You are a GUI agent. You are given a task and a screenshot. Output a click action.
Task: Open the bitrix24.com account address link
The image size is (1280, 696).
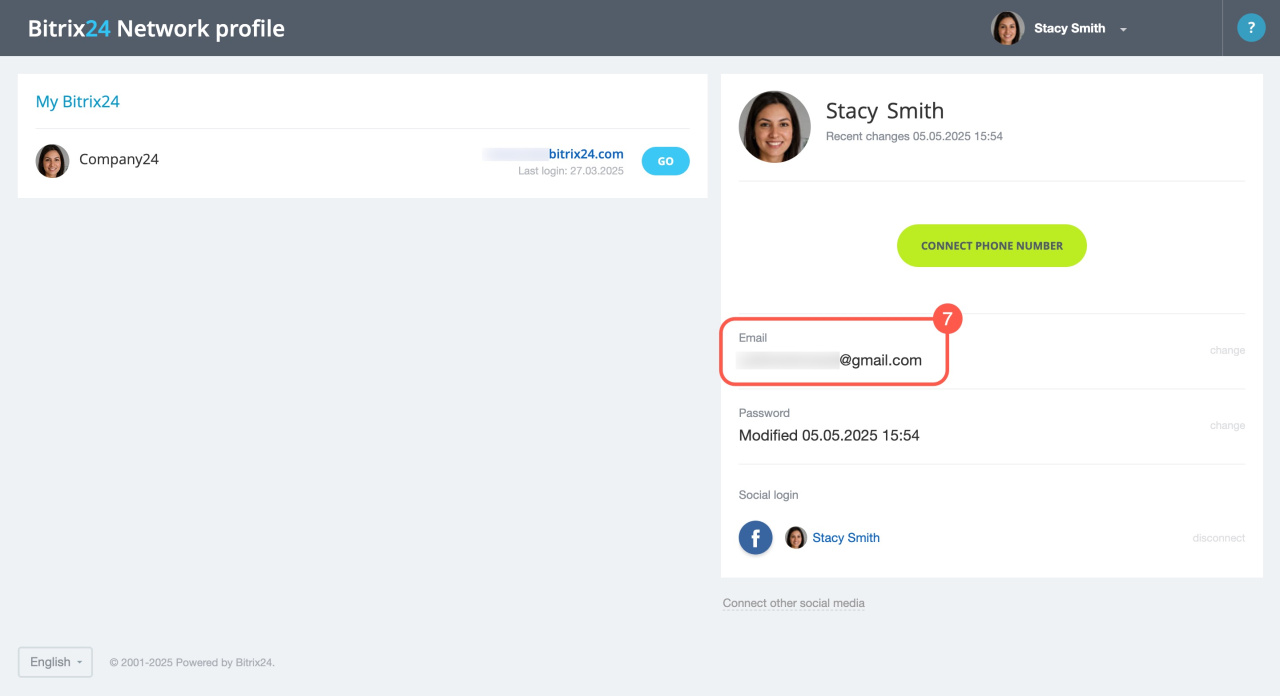click(553, 154)
